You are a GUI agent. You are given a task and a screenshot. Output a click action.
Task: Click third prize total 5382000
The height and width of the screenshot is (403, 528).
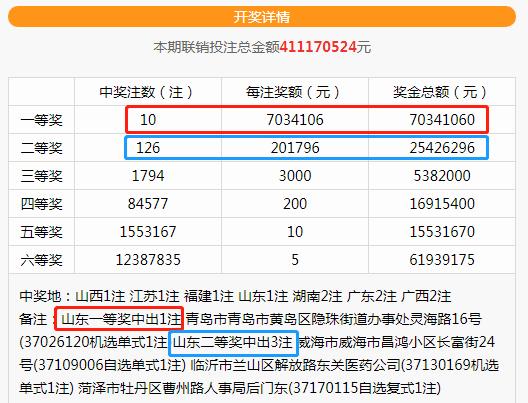pyautogui.click(x=442, y=176)
